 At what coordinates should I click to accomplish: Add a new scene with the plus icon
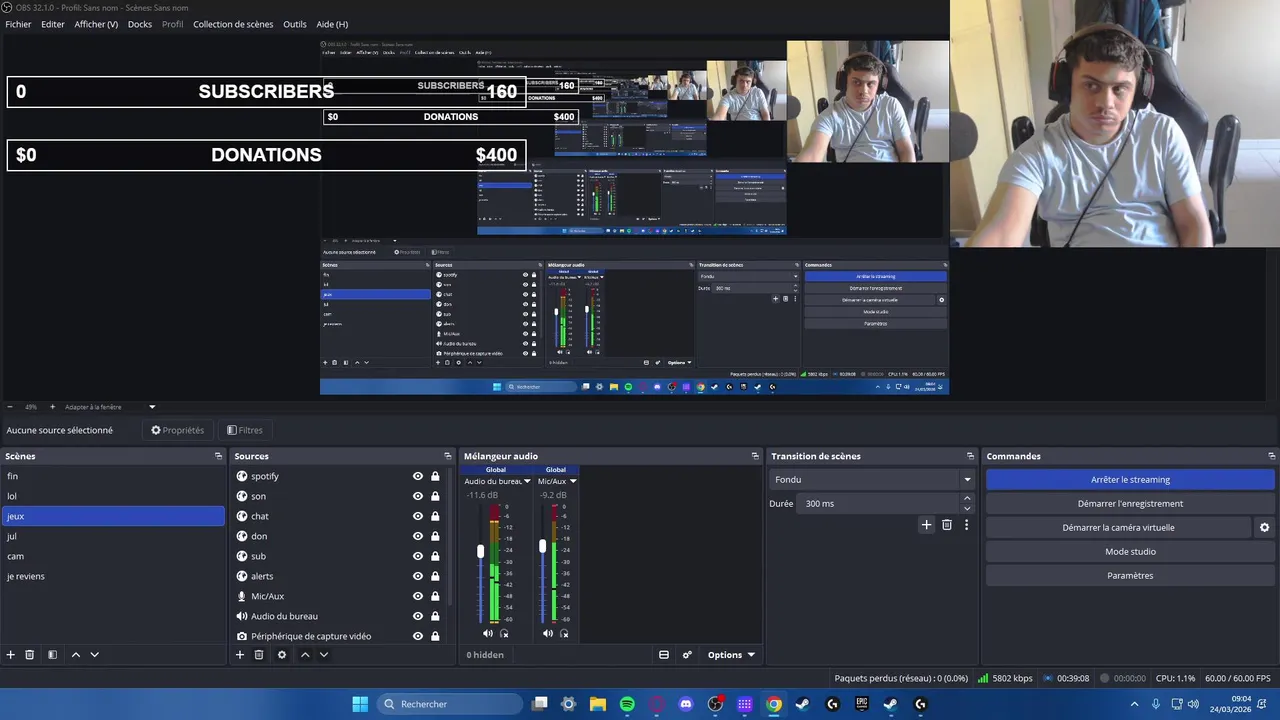pos(11,655)
